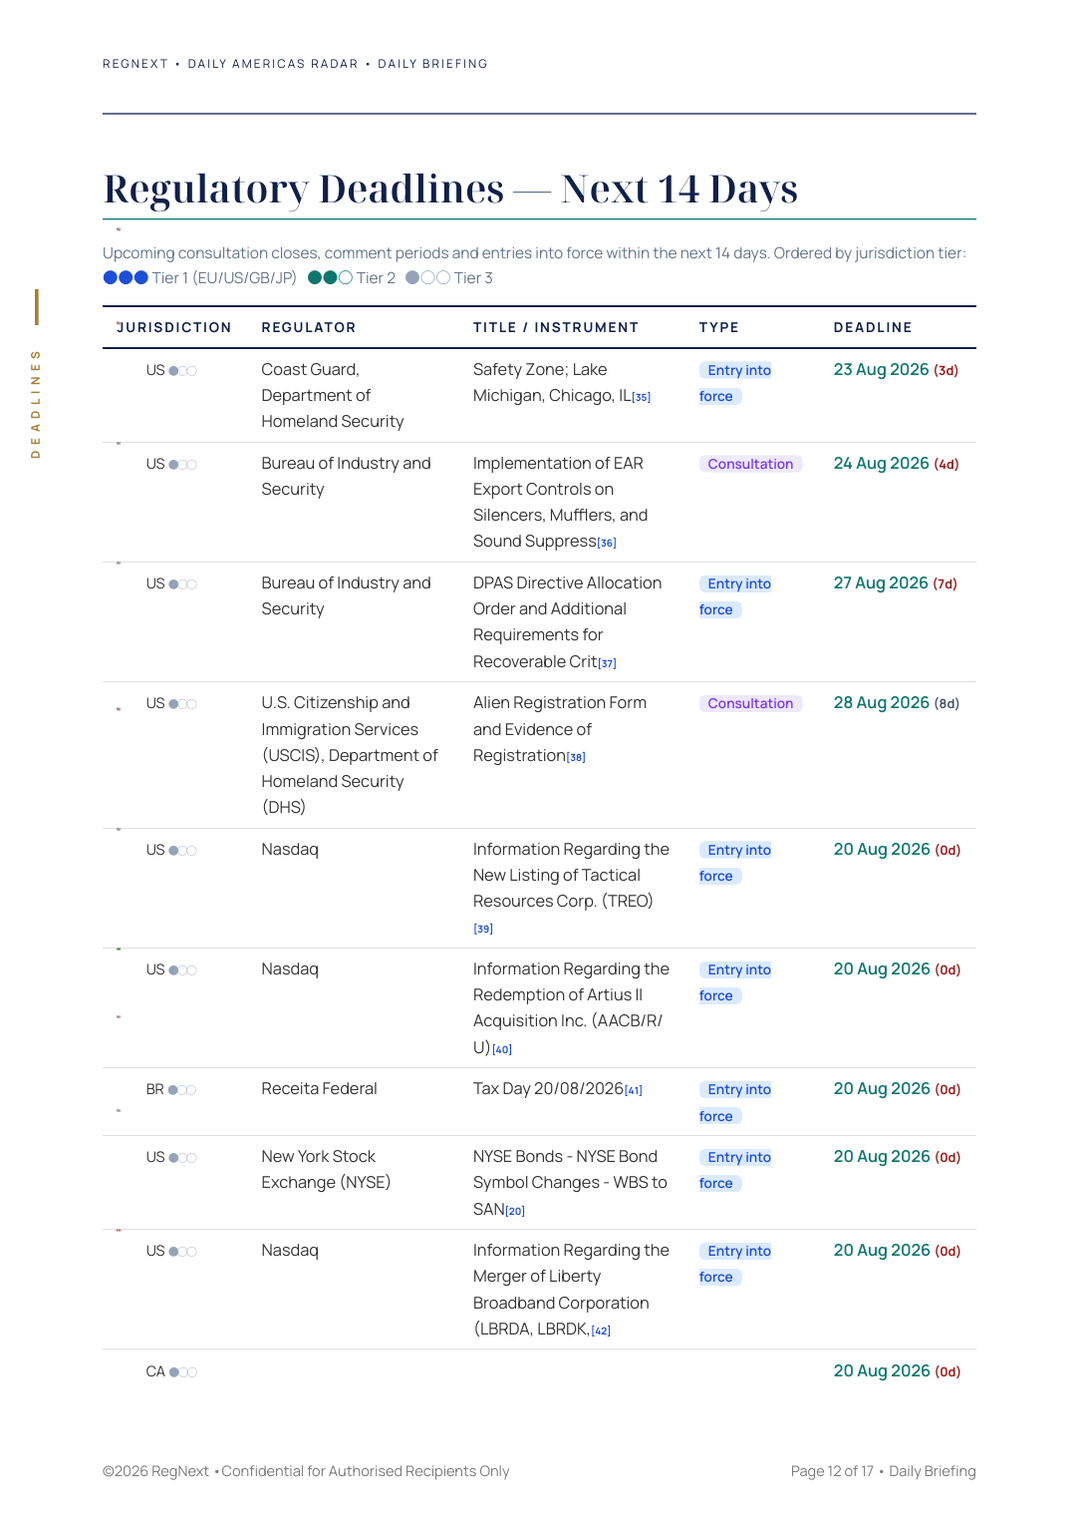
Task: Click DAILY AMERICAS RADAR in the header
Action: [x=273, y=64]
